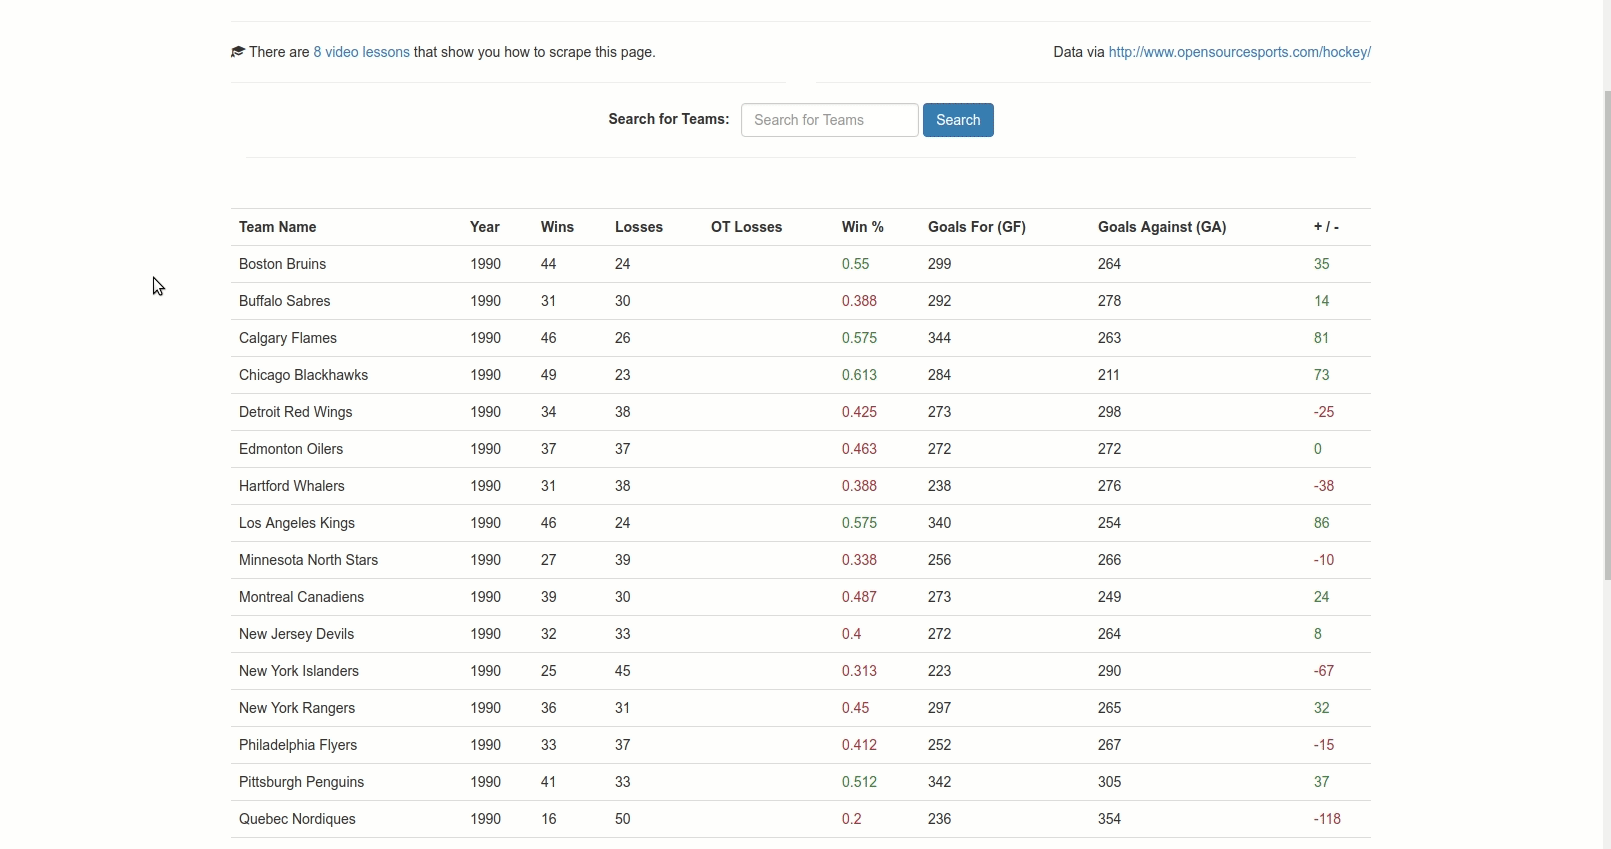The height and width of the screenshot is (849, 1611).
Task: Select the New York Islanders team name
Action: (x=299, y=671)
